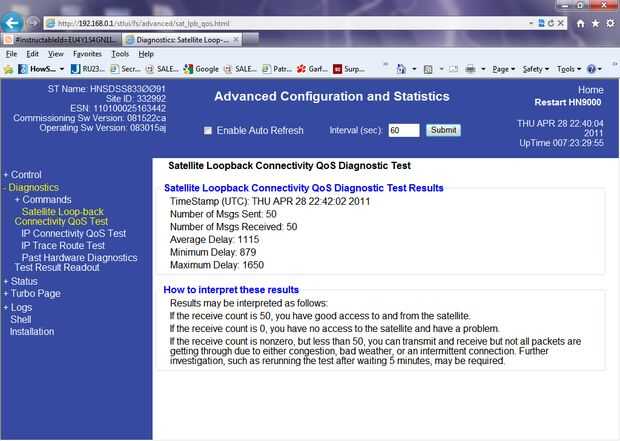Click the Add to Favorites bar star icon
Viewport: 620px width, 441px height.
(8, 69)
